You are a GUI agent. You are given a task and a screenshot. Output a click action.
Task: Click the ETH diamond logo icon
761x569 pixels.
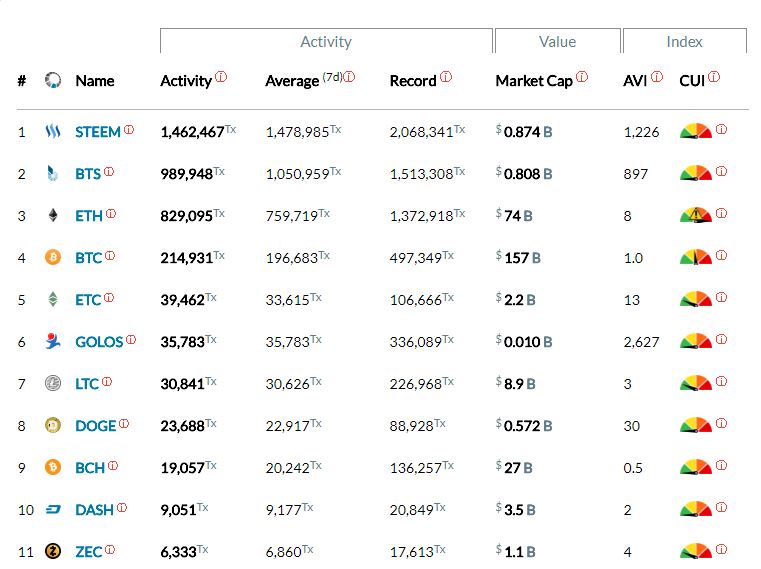[53, 215]
